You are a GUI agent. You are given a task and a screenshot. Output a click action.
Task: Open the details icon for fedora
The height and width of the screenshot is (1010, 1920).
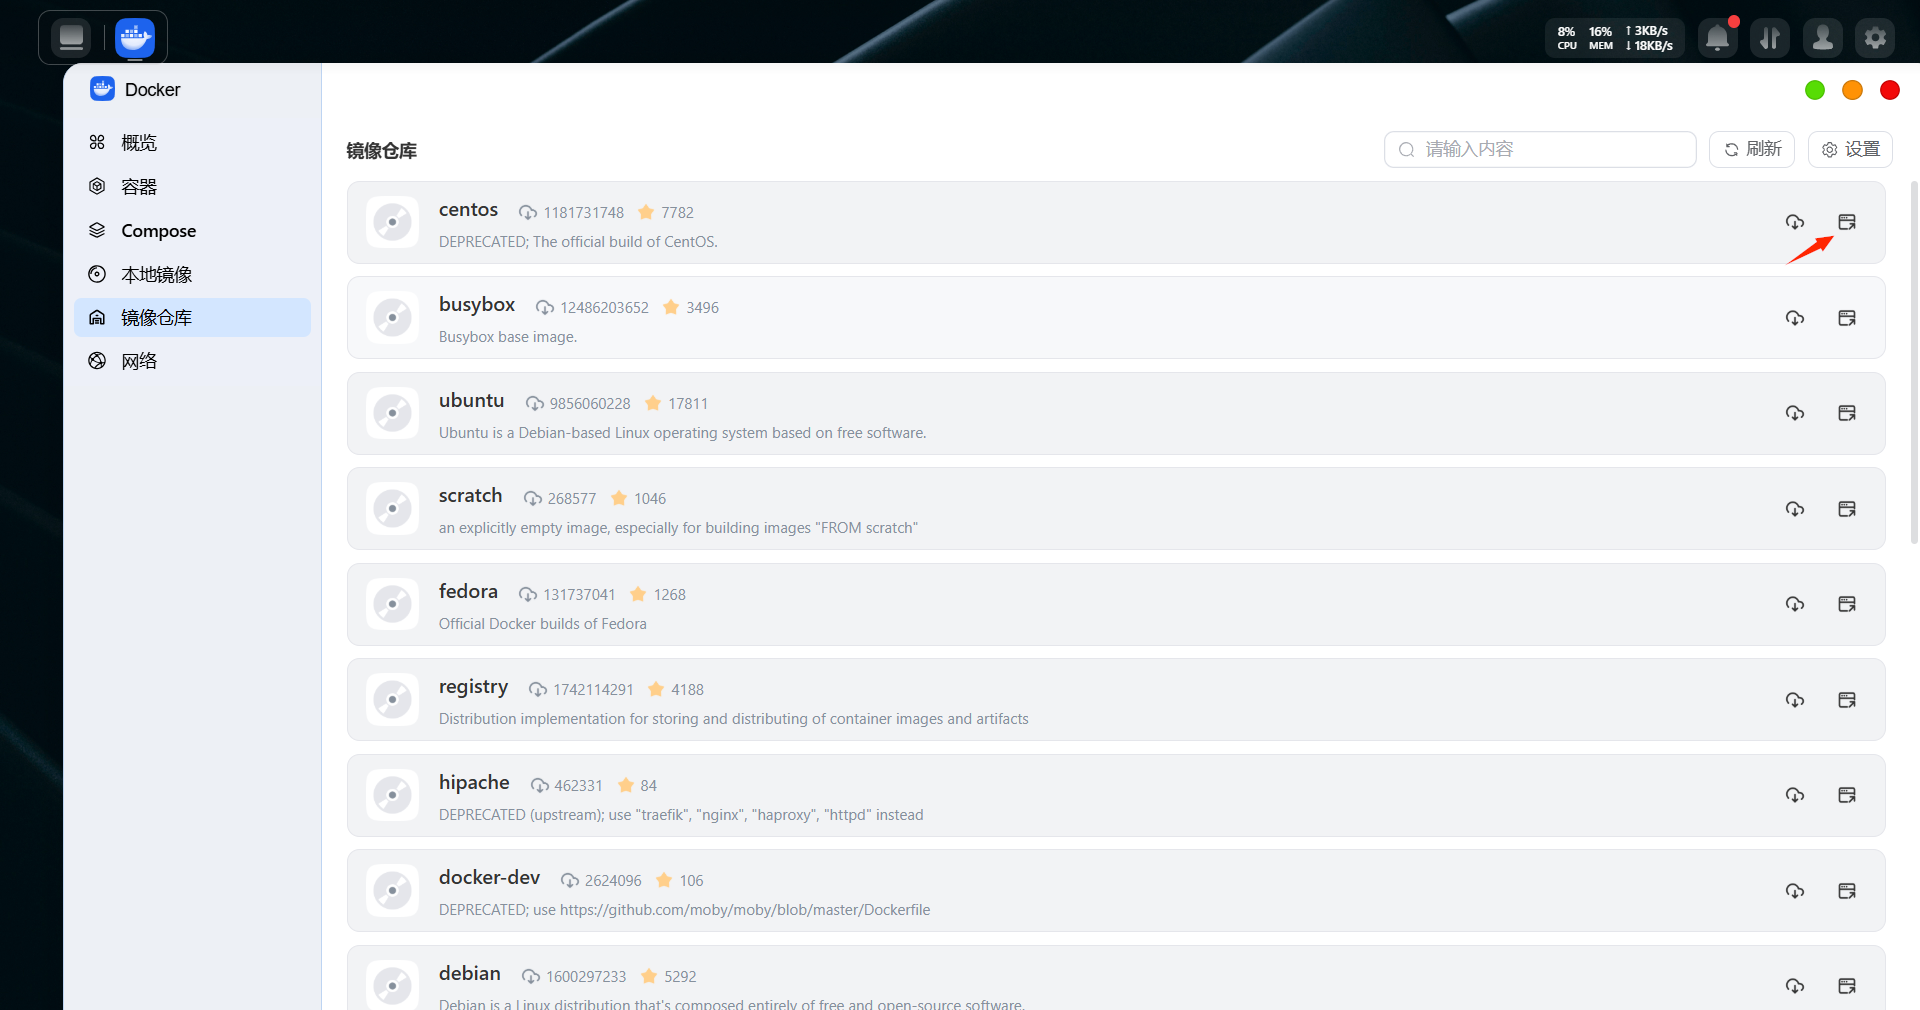click(x=1847, y=604)
